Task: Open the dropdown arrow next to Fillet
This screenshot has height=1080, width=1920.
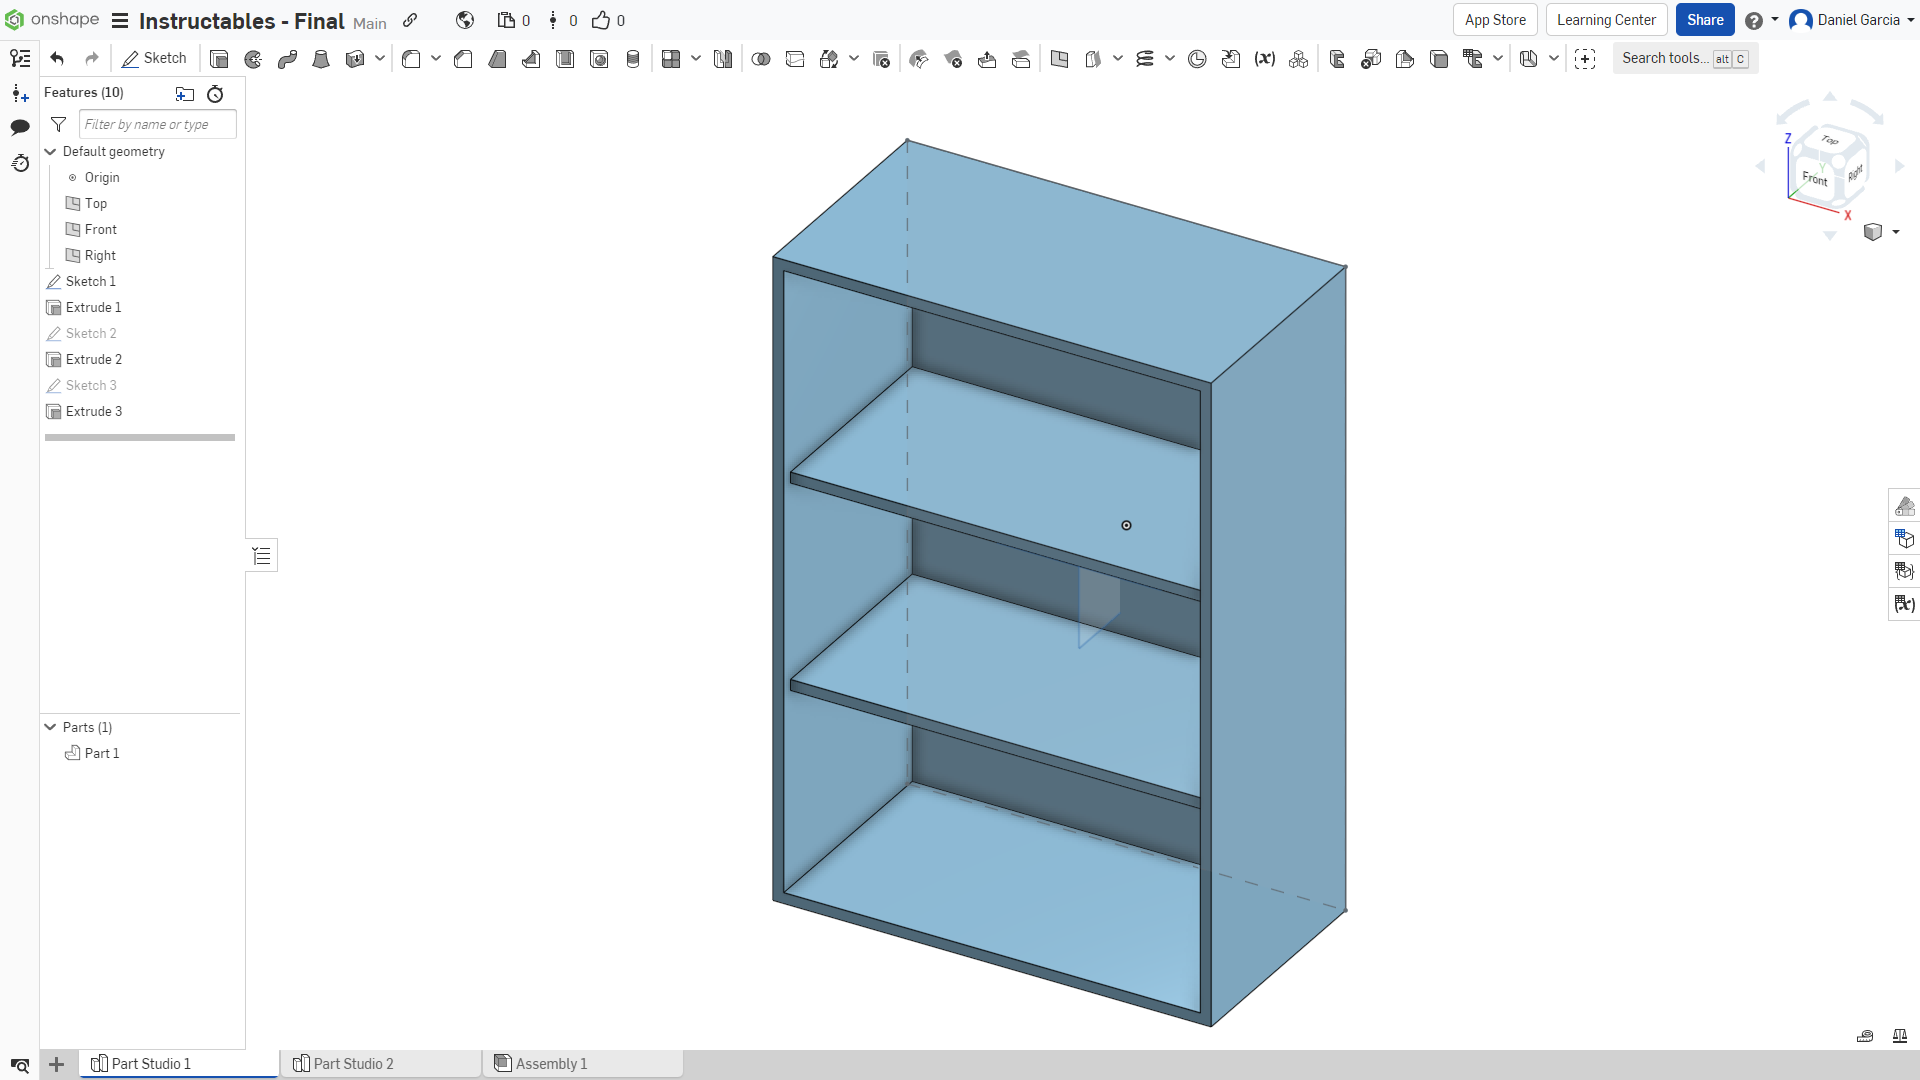Action: pos(436,58)
